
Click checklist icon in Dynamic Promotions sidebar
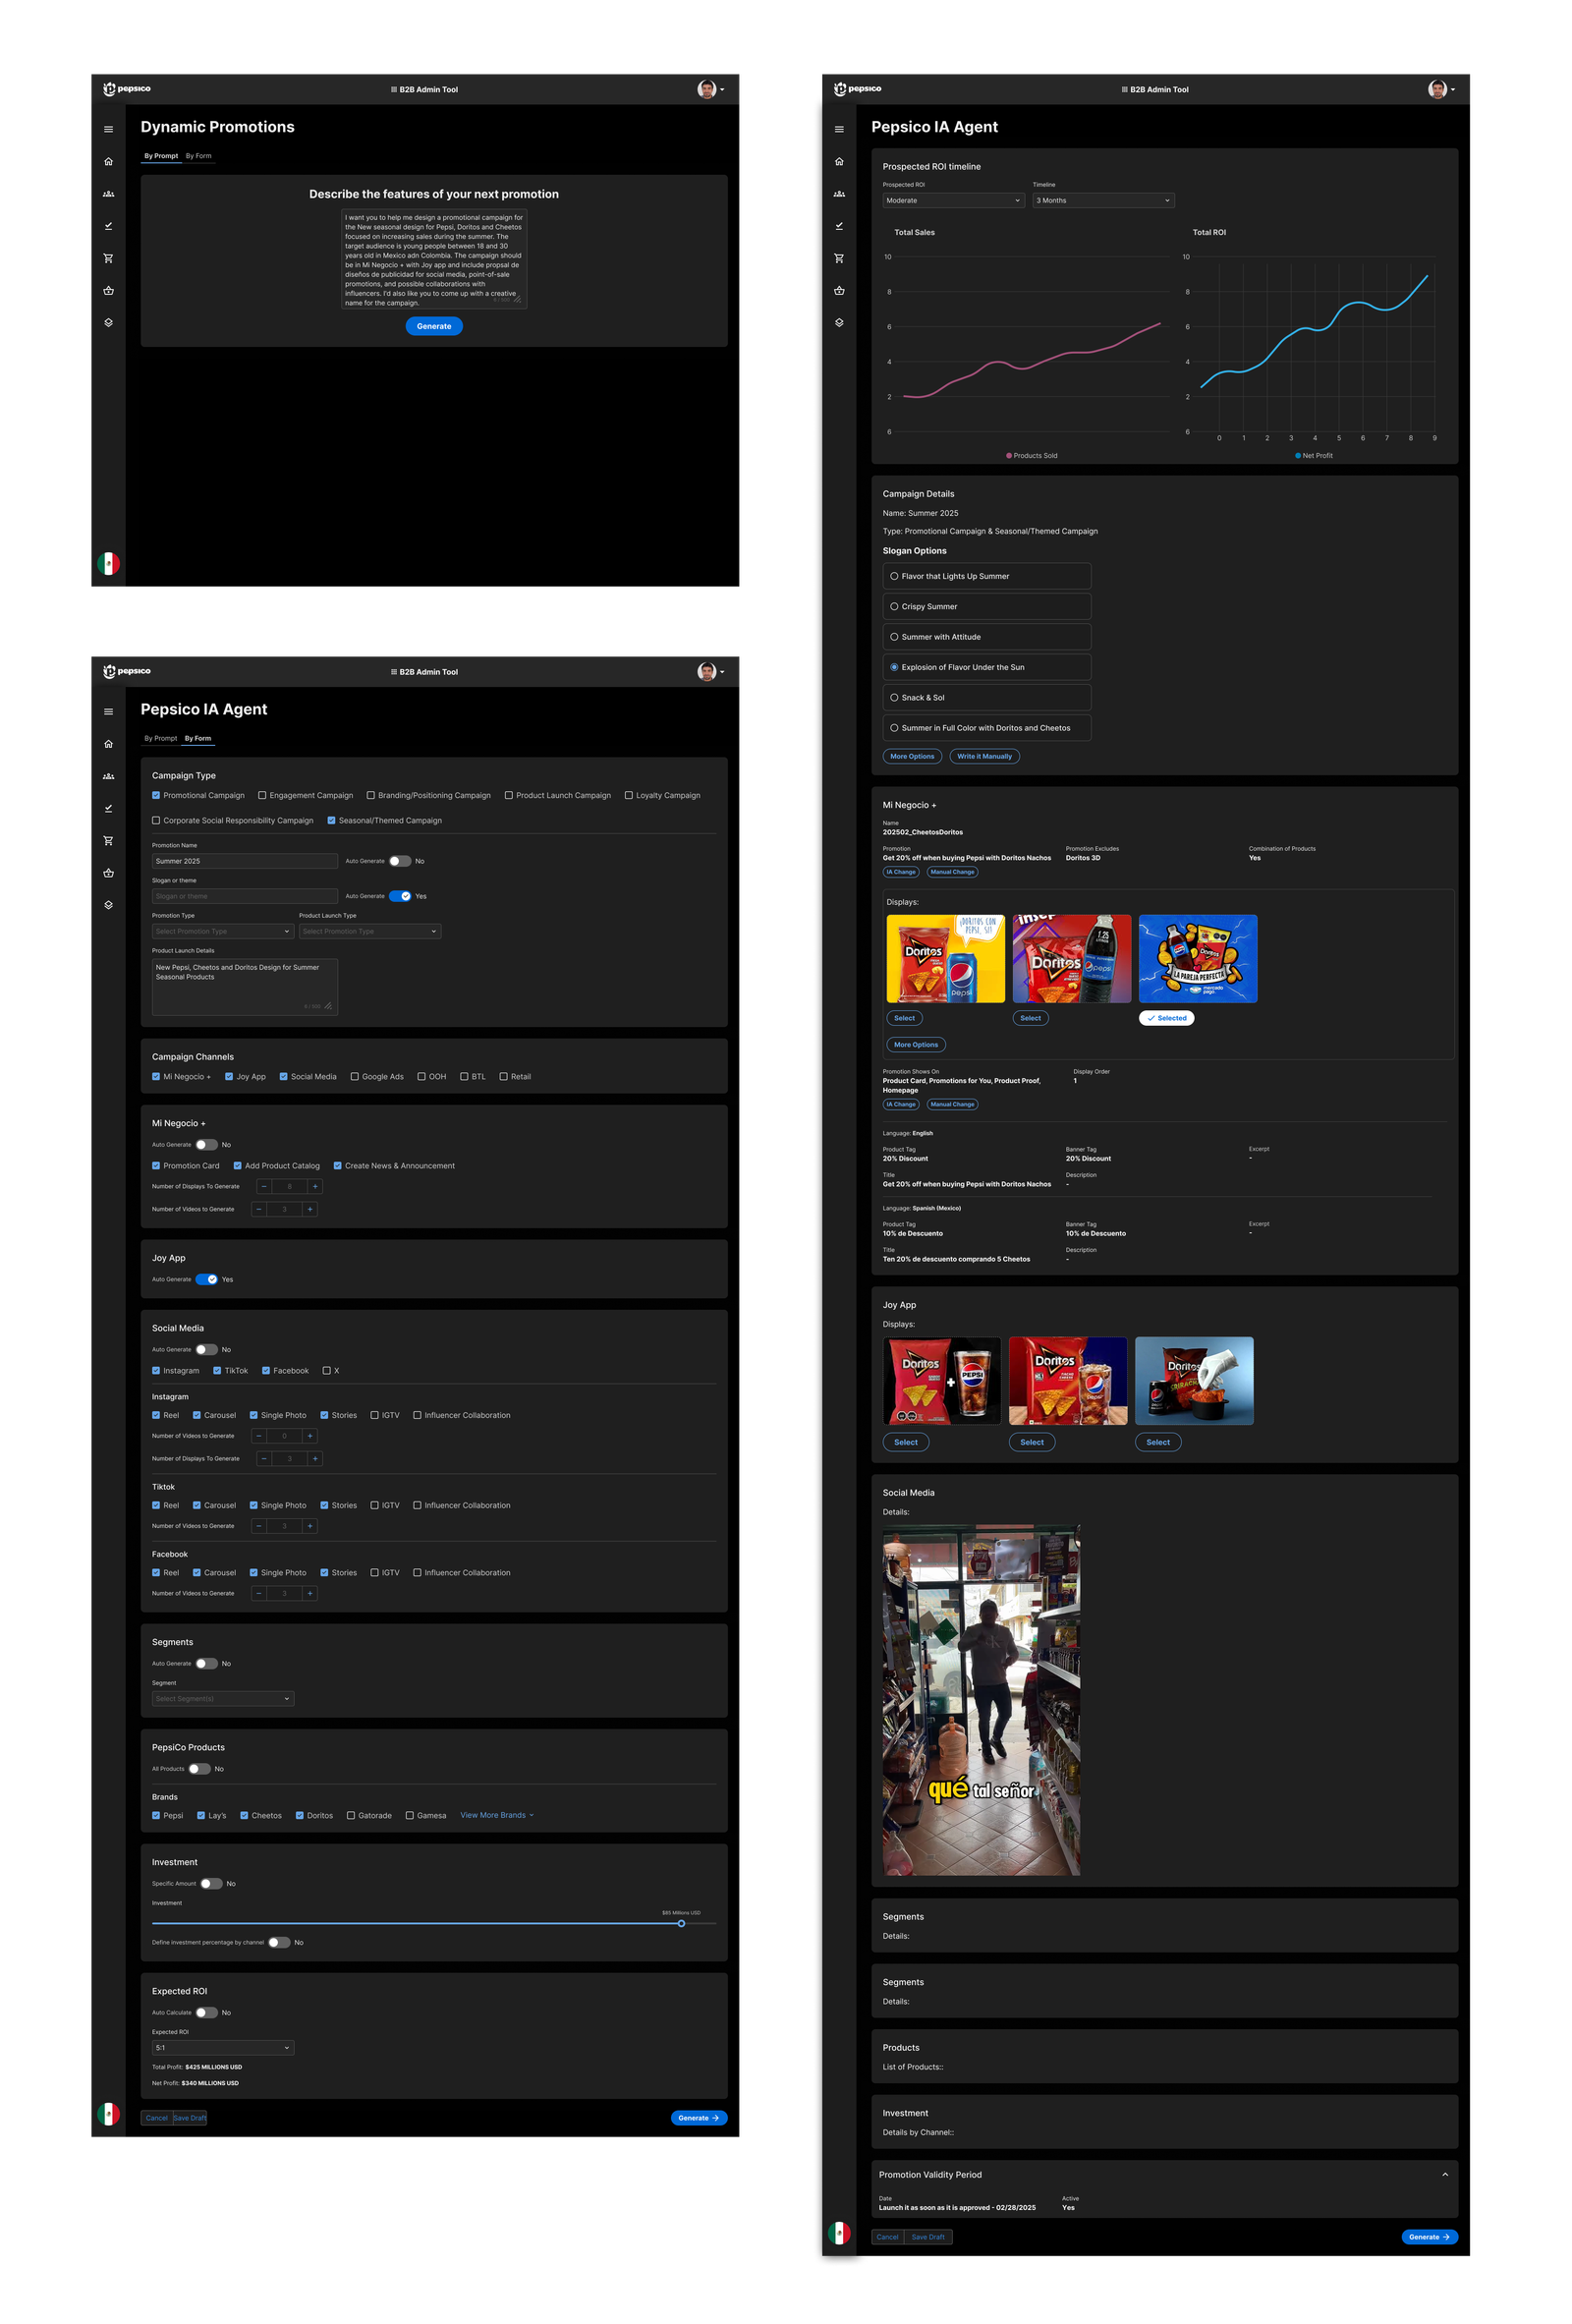(108, 226)
